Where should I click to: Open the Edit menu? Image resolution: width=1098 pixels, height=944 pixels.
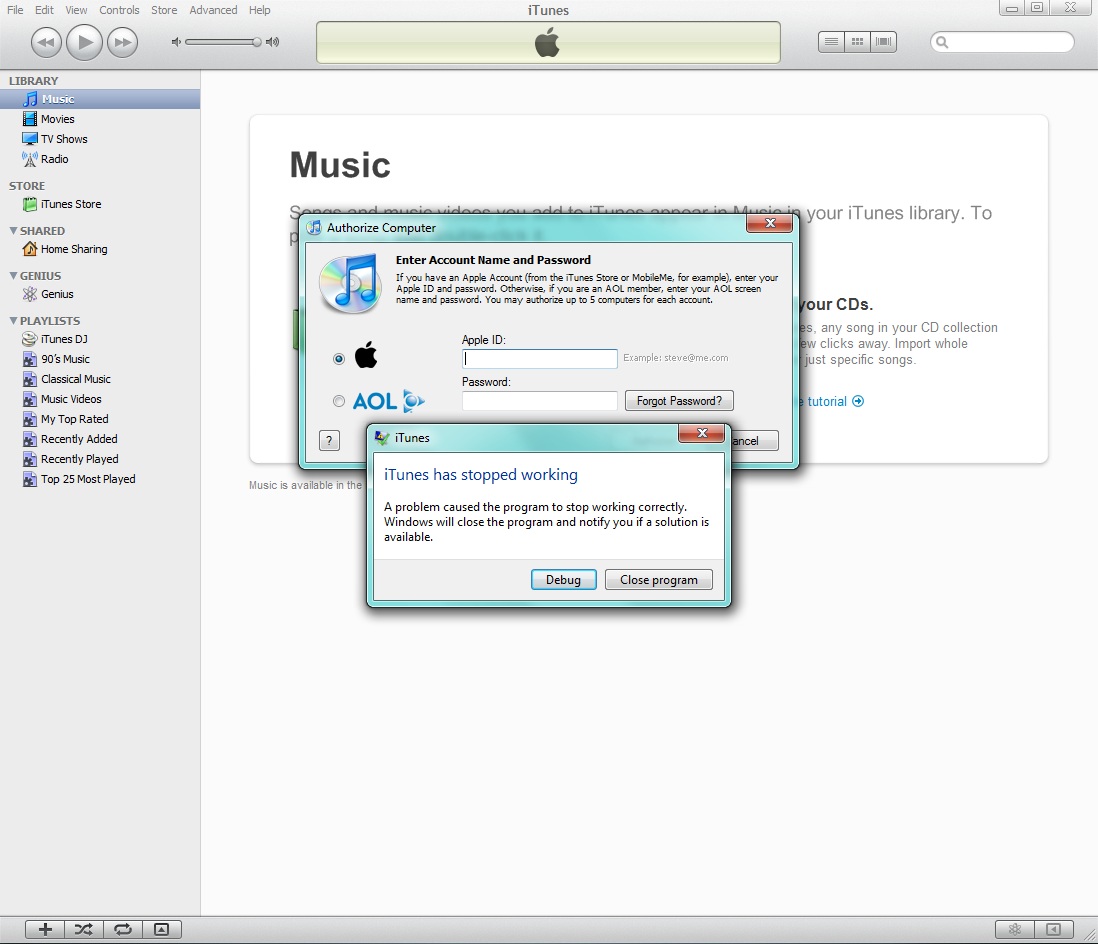(44, 10)
